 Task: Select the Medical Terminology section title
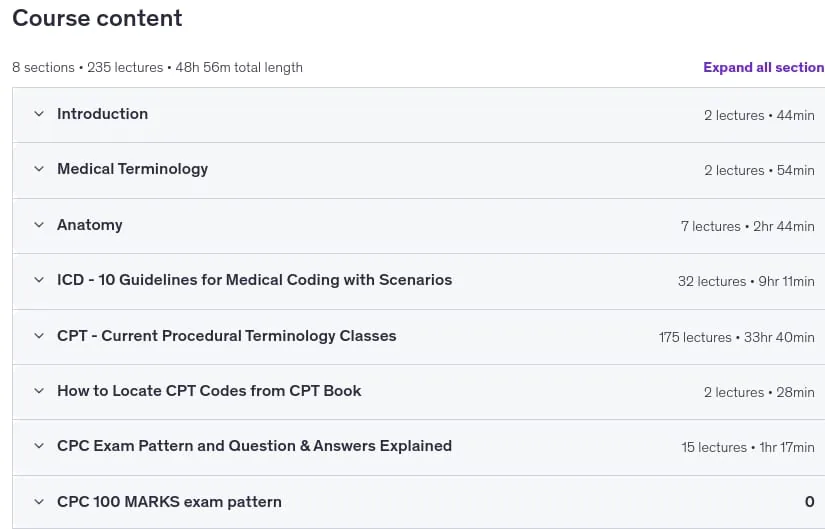coord(133,169)
